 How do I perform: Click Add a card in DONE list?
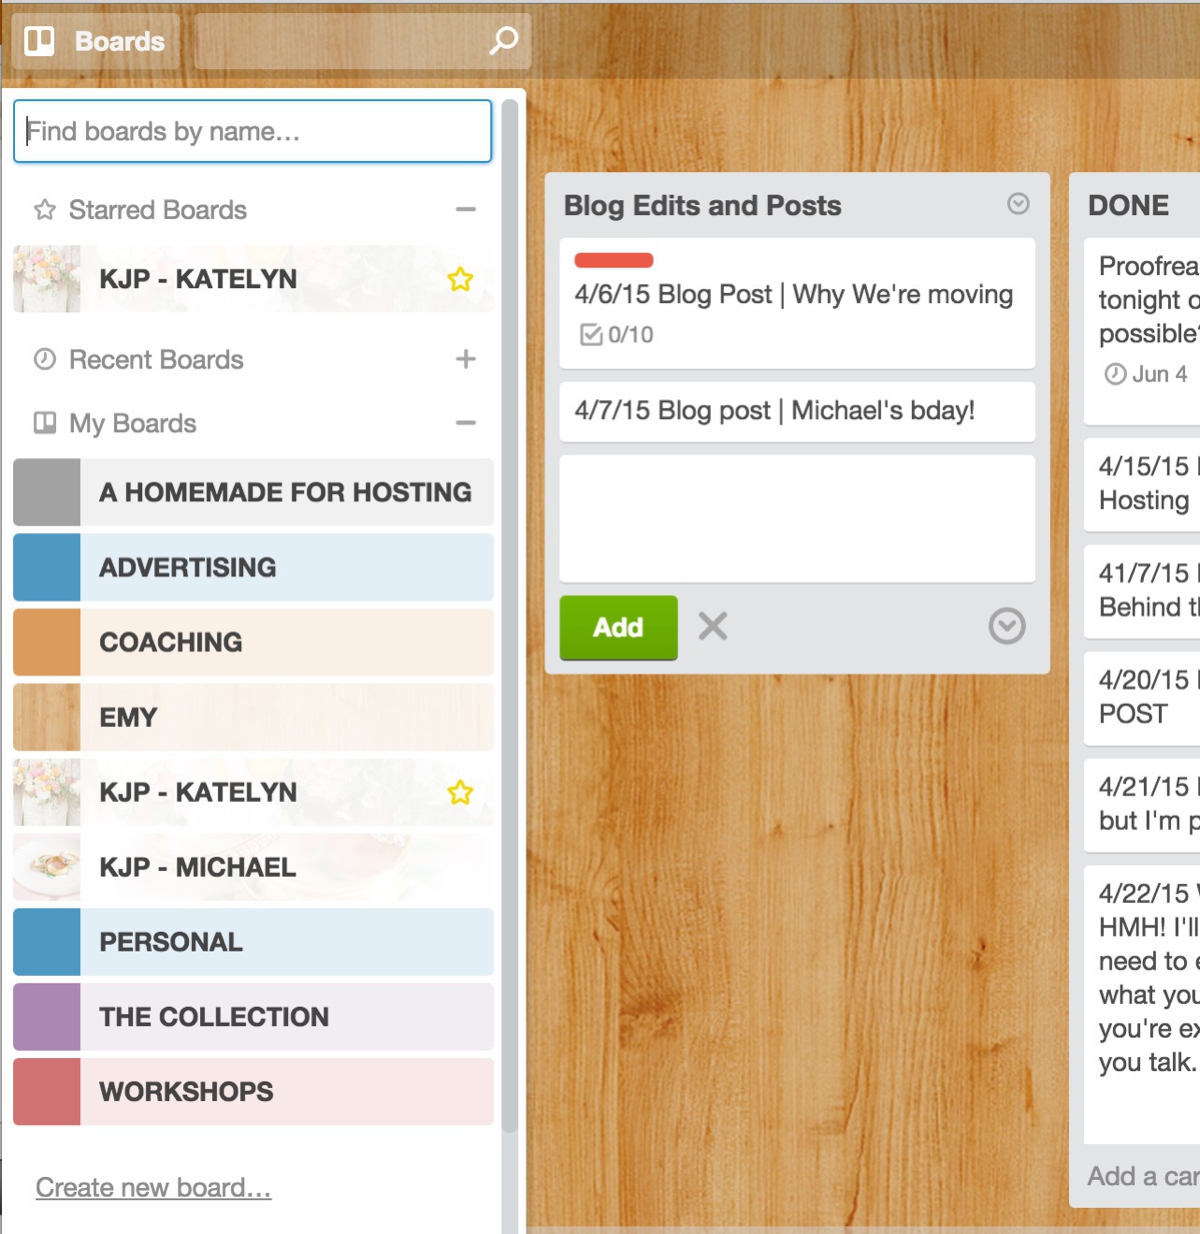1143,1176
